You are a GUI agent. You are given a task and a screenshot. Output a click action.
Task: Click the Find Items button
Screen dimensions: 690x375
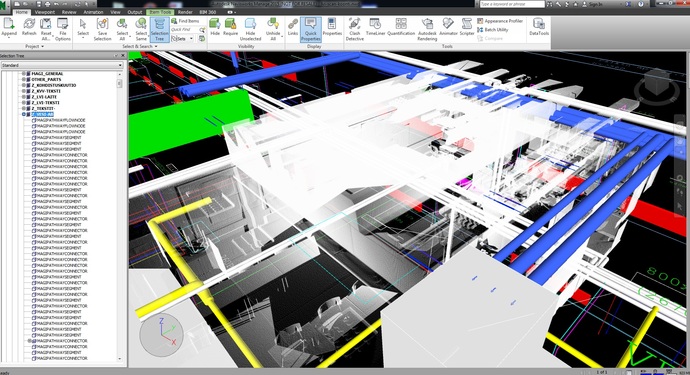pos(185,21)
